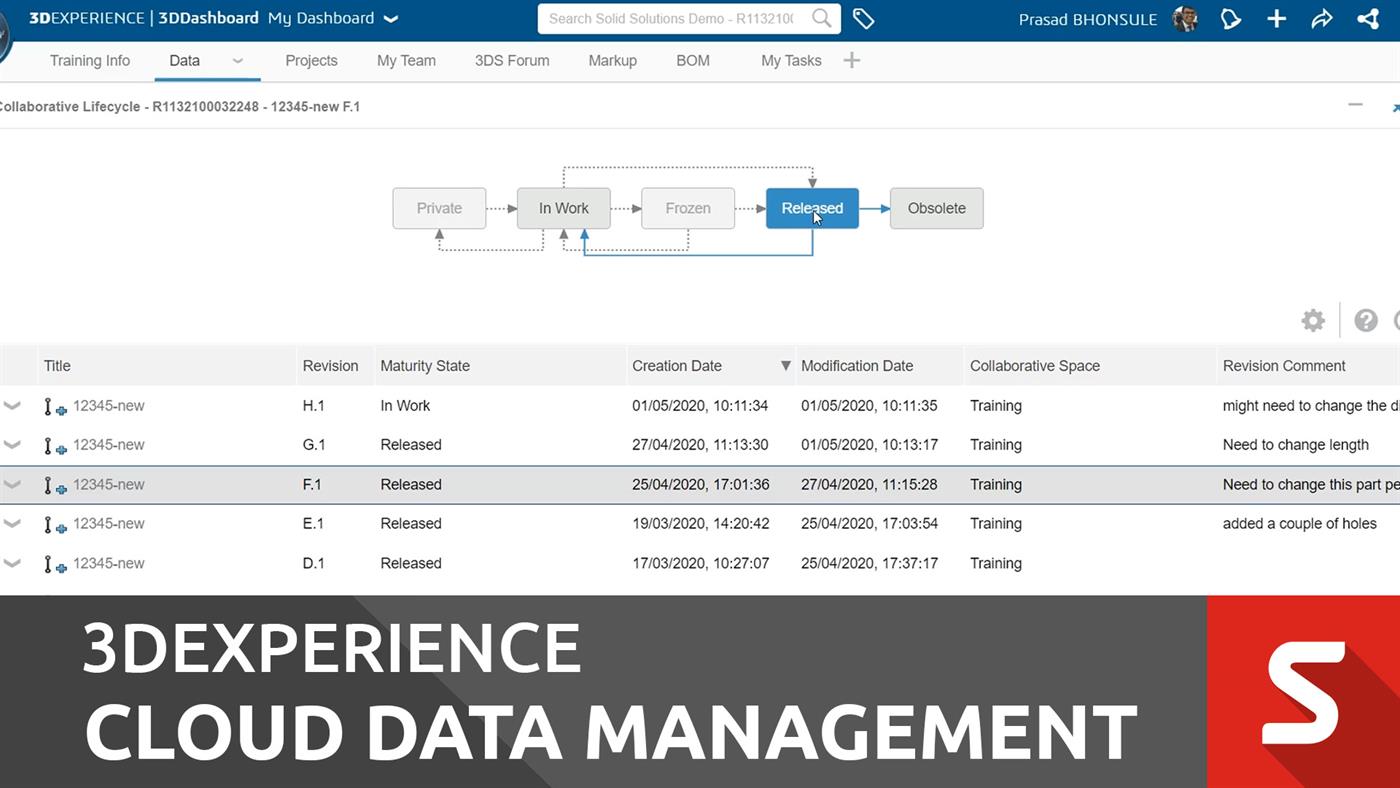The height and width of the screenshot is (788, 1400).
Task: Click the Released lifecycle state button
Action: [x=812, y=208]
